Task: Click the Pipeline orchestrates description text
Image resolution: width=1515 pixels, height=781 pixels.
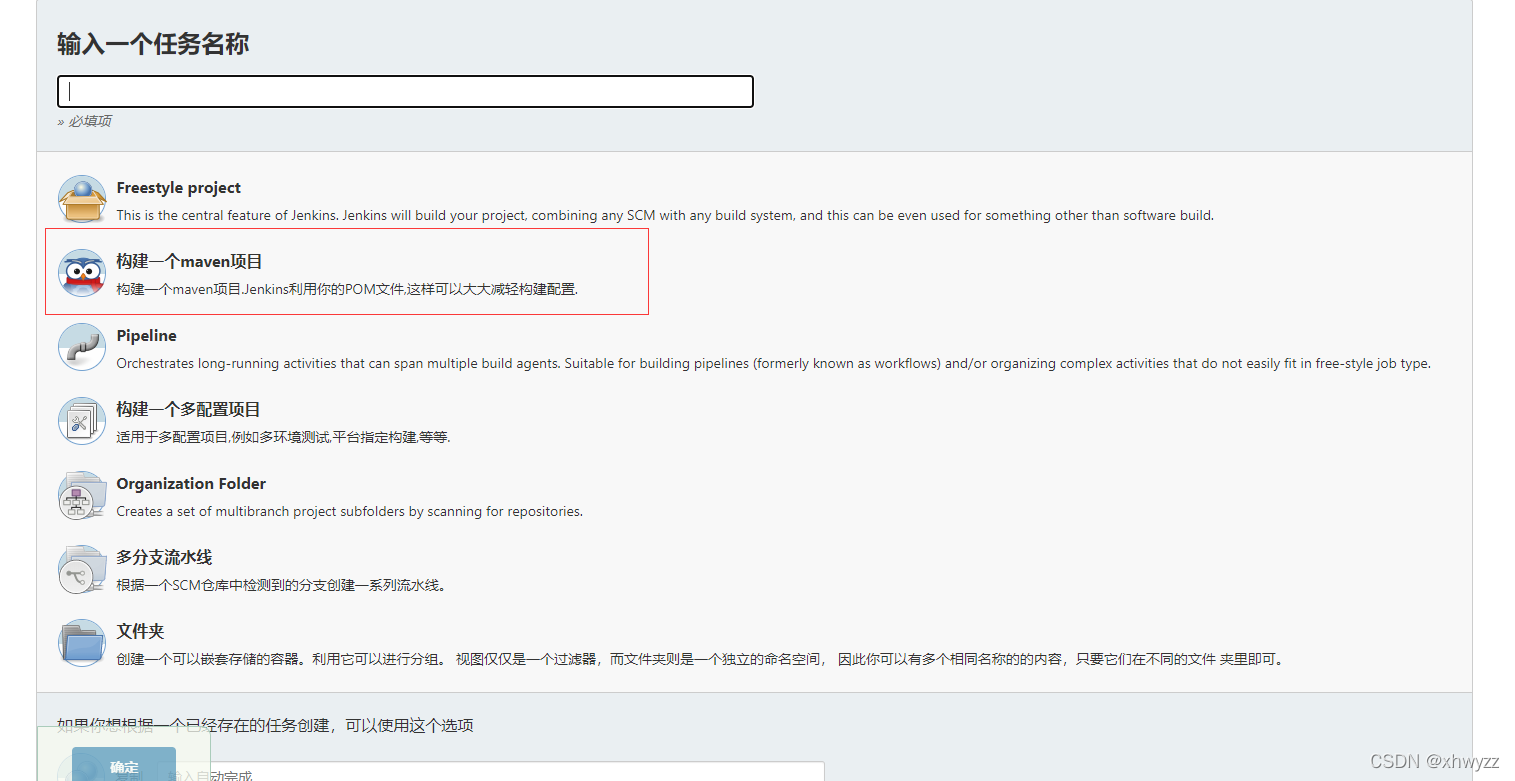Action: [x=773, y=363]
